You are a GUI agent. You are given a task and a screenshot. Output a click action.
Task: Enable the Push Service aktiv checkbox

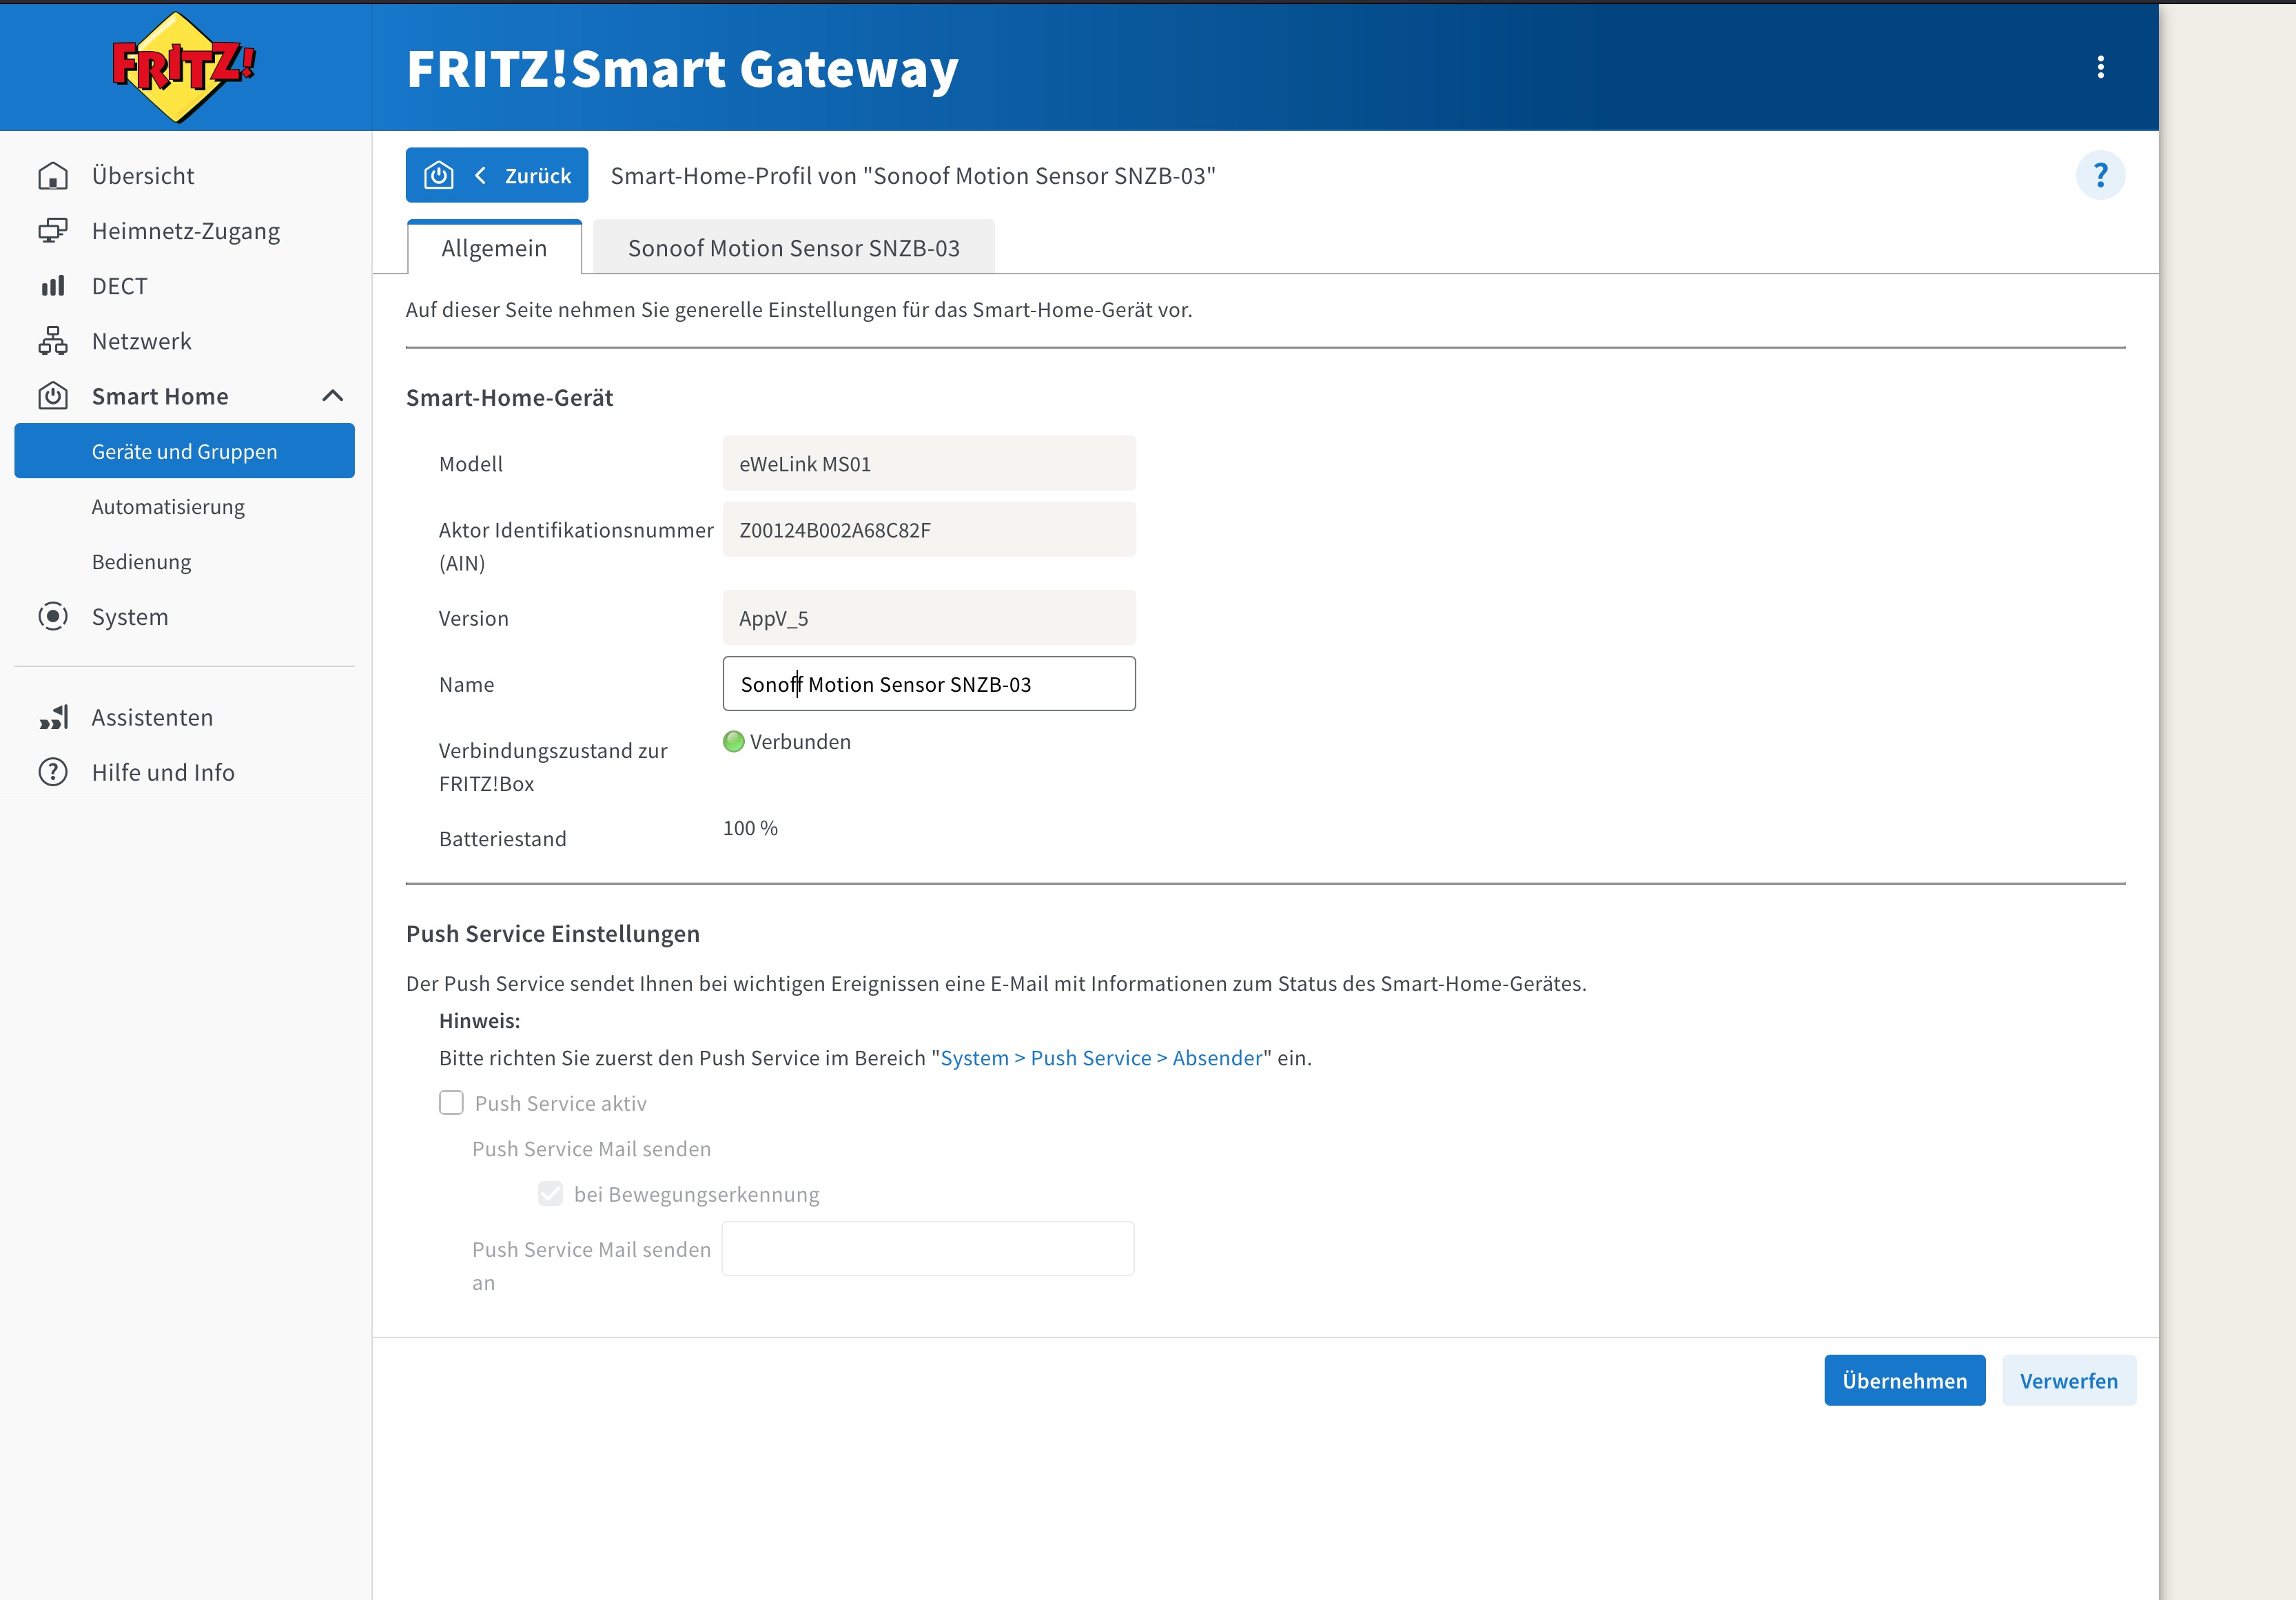pyautogui.click(x=451, y=1103)
